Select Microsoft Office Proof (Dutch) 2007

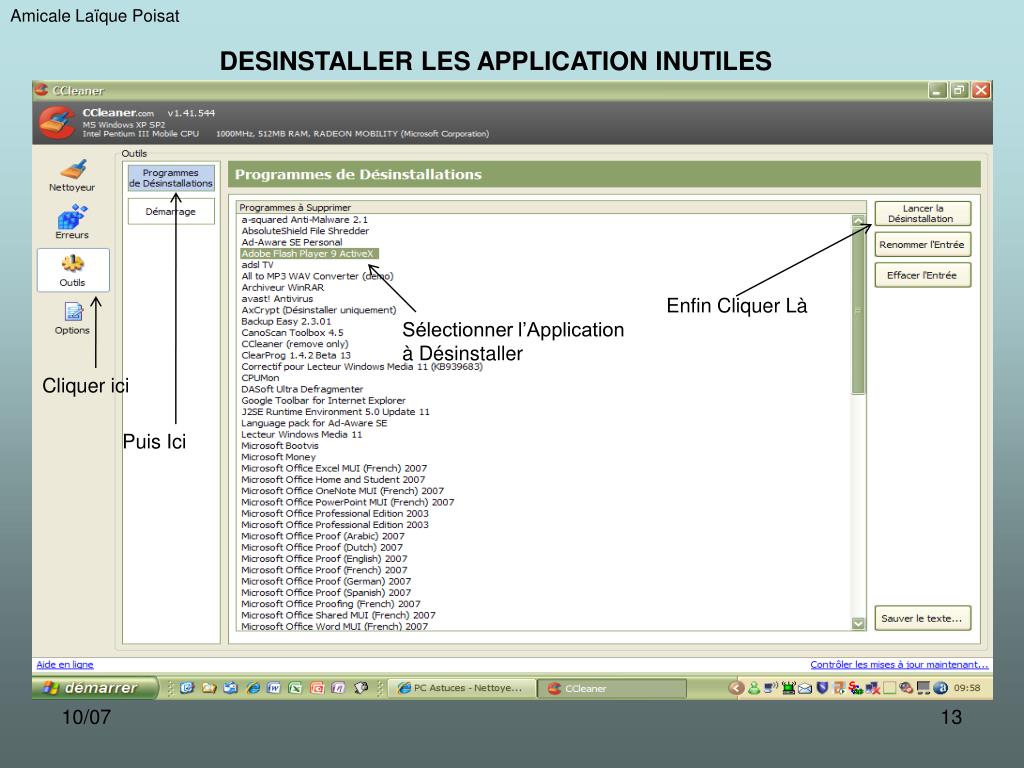(322, 547)
